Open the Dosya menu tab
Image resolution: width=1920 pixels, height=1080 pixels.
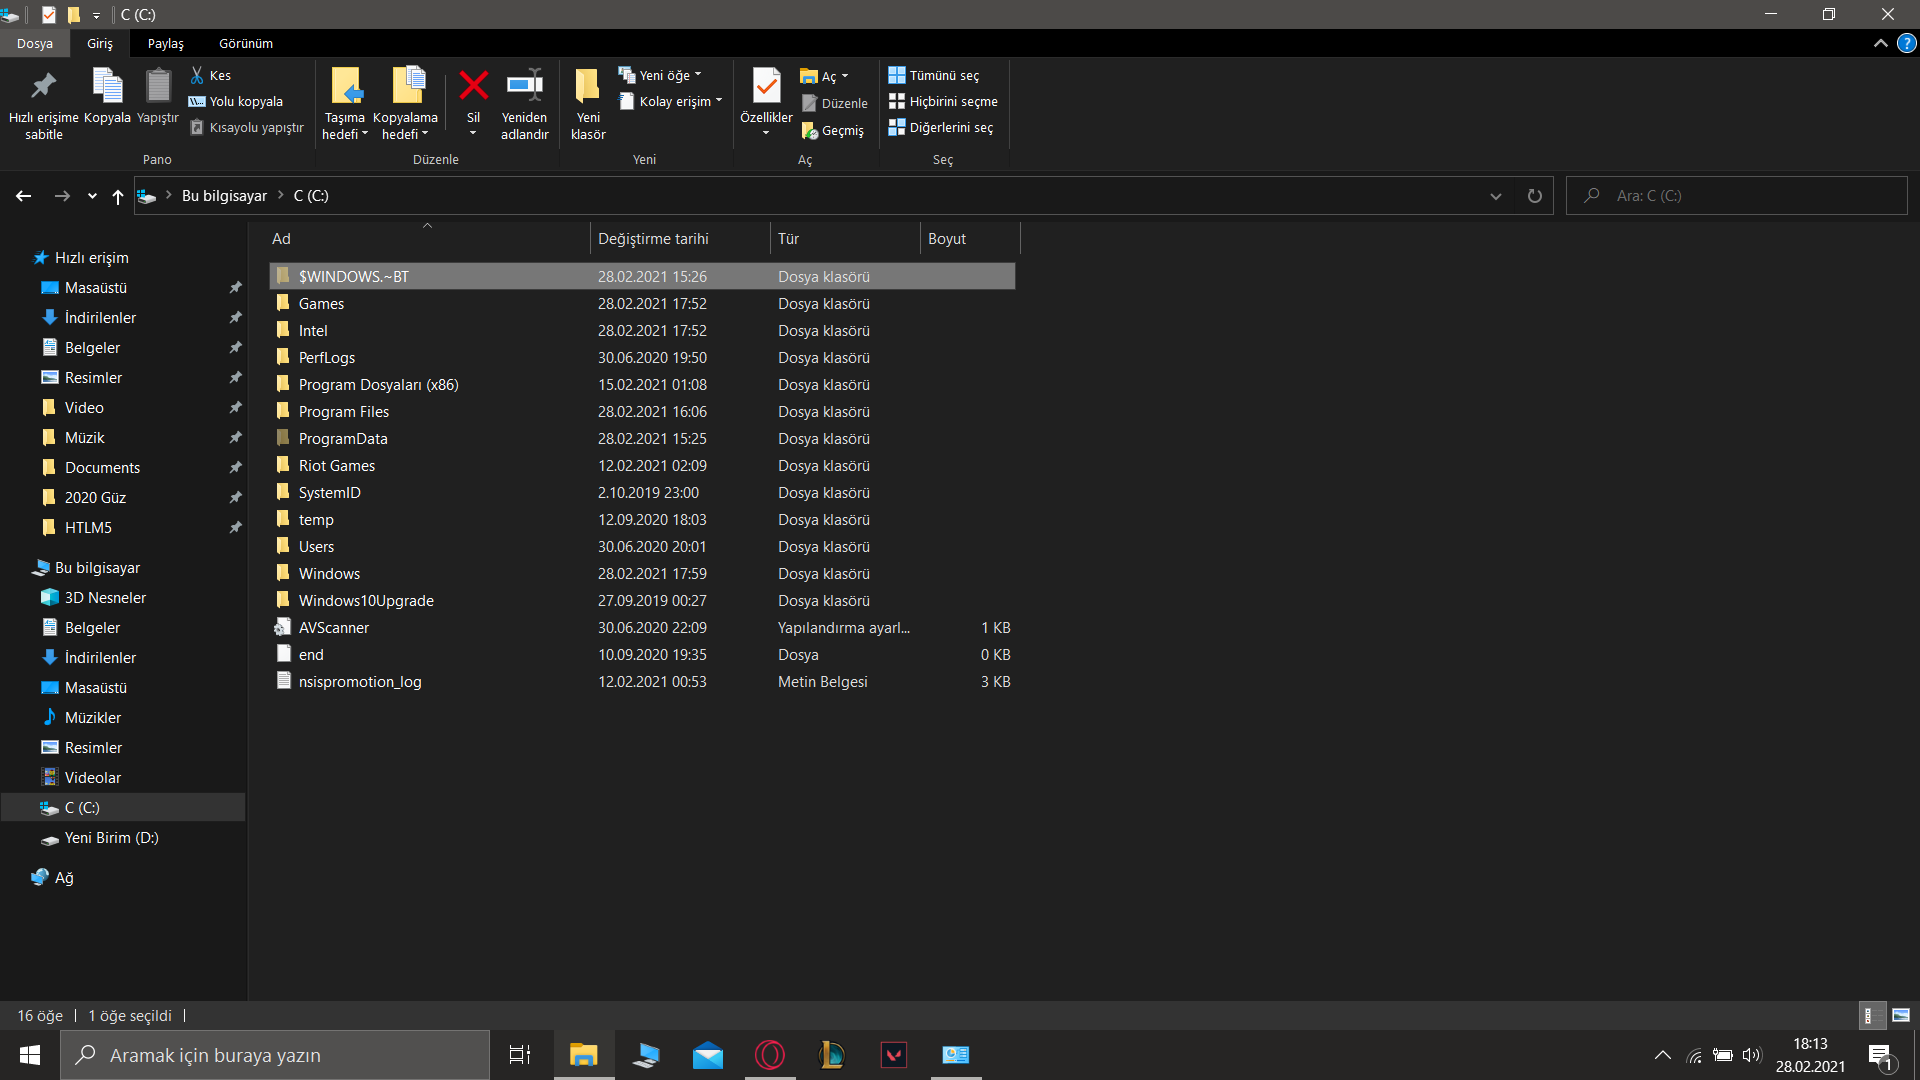pyautogui.click(x=34, y=43)
